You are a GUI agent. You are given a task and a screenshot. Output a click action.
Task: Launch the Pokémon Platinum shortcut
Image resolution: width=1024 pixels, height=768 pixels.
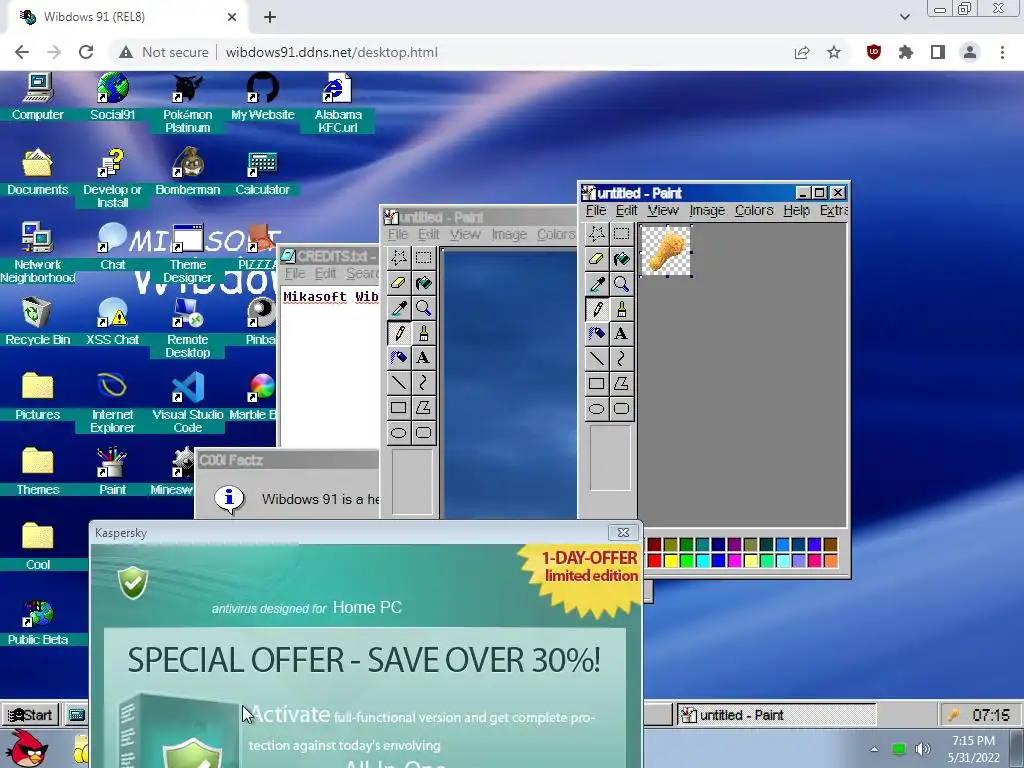pyautogui.click(x=187, y=103)
